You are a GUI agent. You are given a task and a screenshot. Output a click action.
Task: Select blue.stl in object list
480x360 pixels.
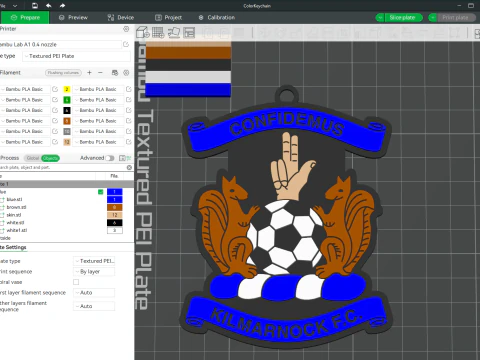[14, 199]
